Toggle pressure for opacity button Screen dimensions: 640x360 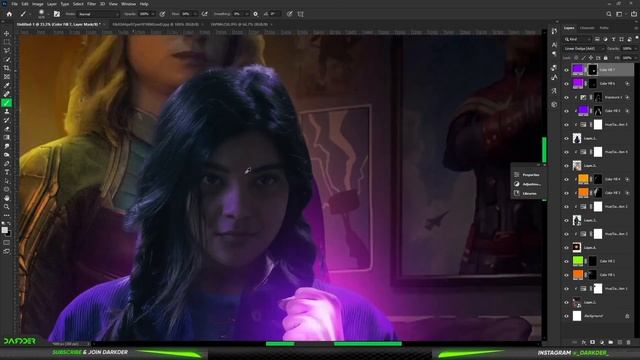[x=162, y=14]
